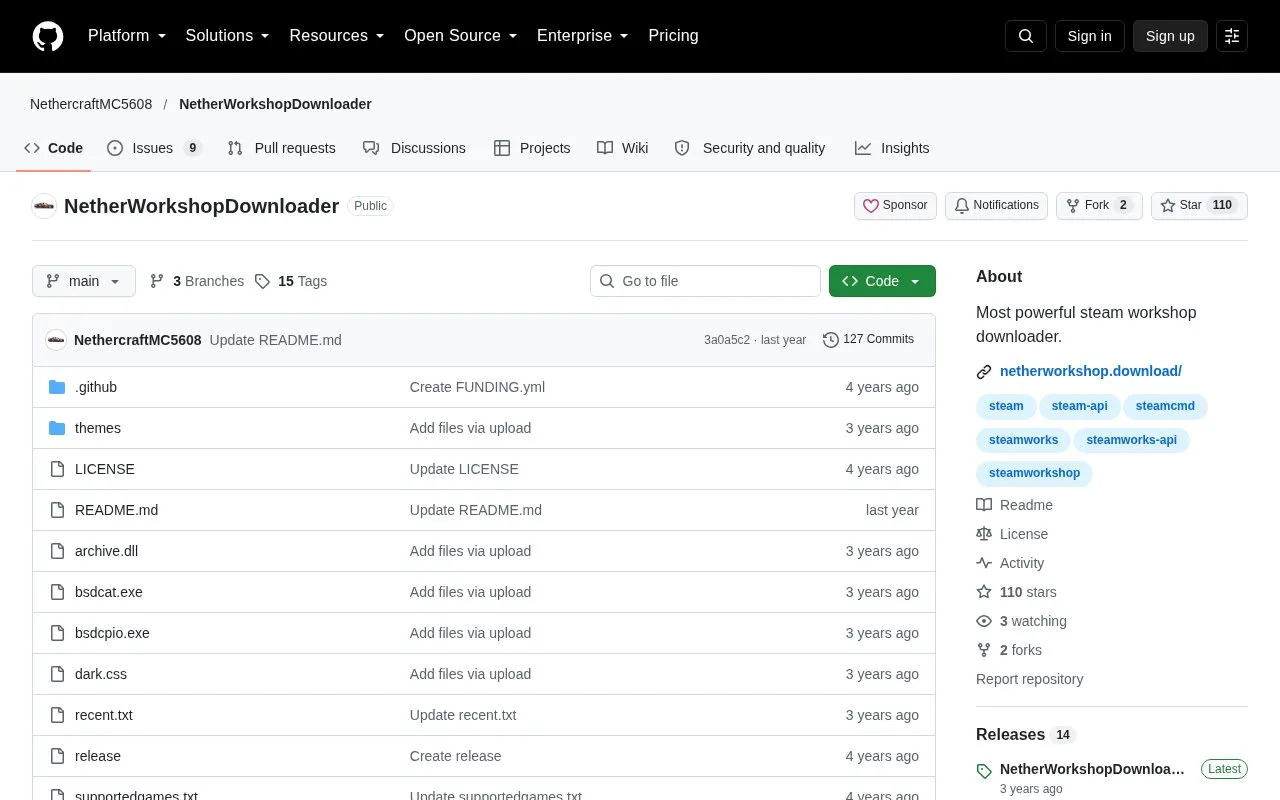The image size is (1280, 800).
Task: Switch to the Issues tab
Action: click(x=155, y=148)
